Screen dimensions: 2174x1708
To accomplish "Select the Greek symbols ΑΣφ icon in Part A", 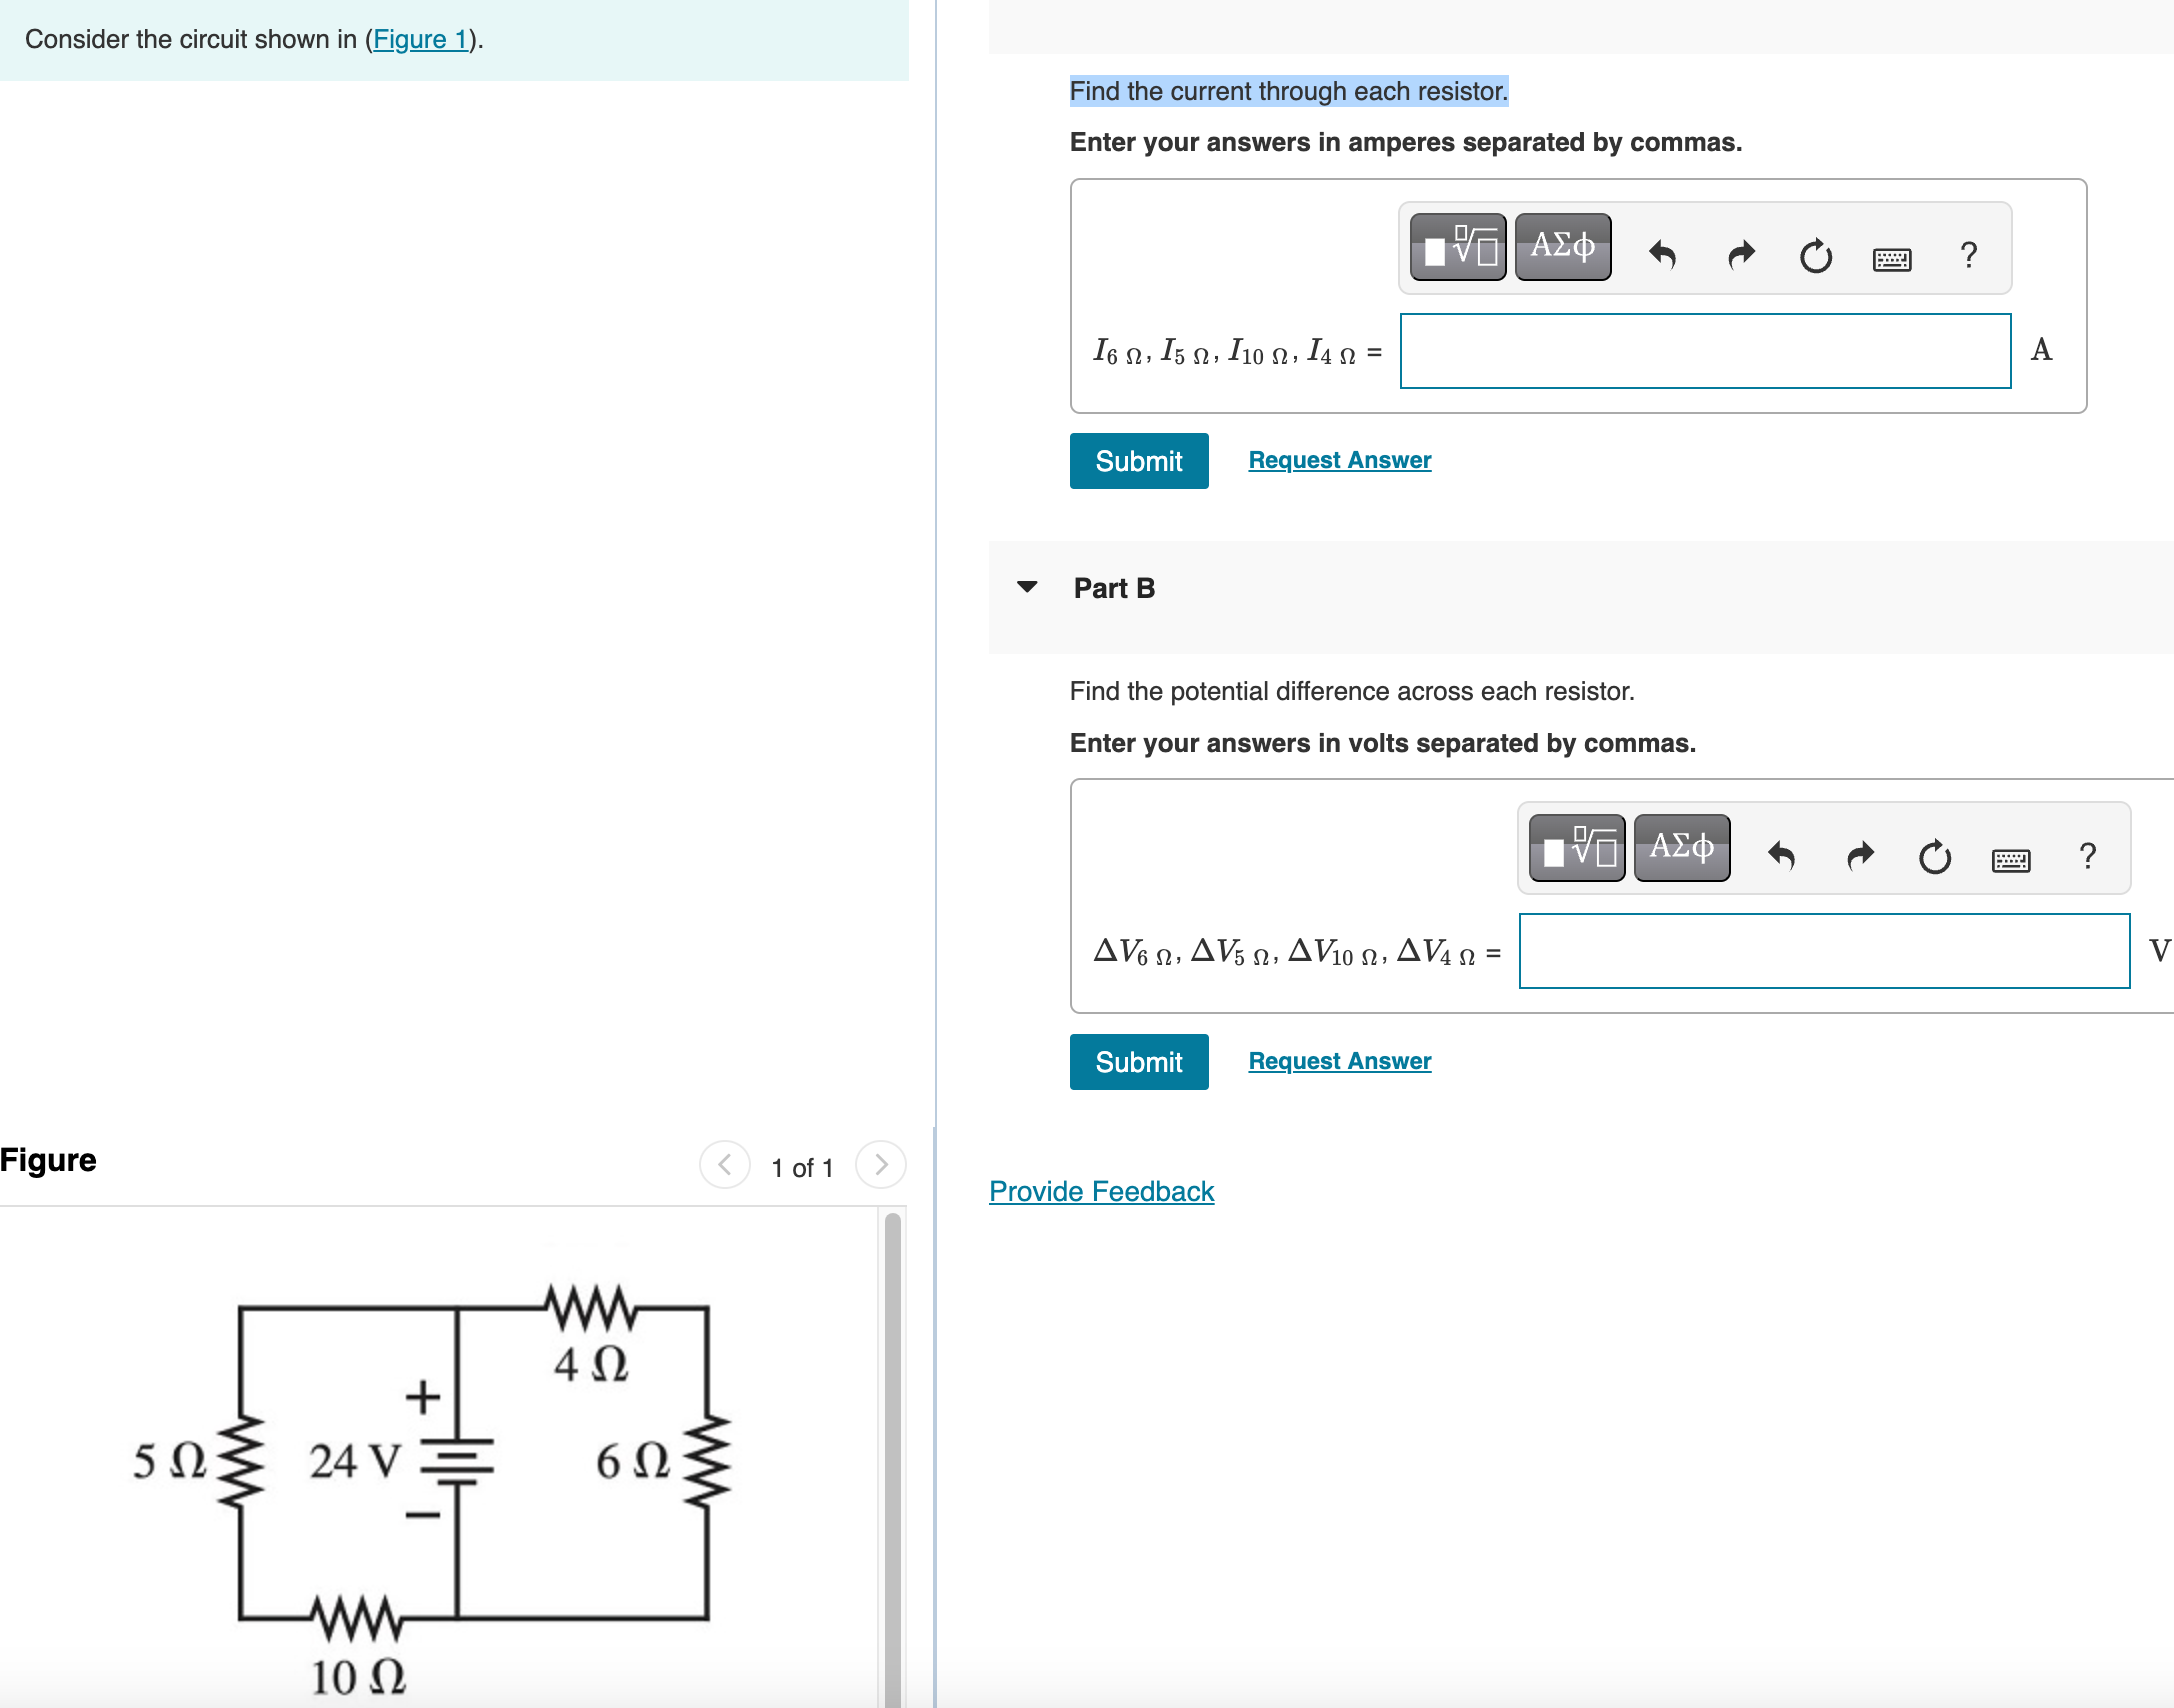I will coord(1561,247).
